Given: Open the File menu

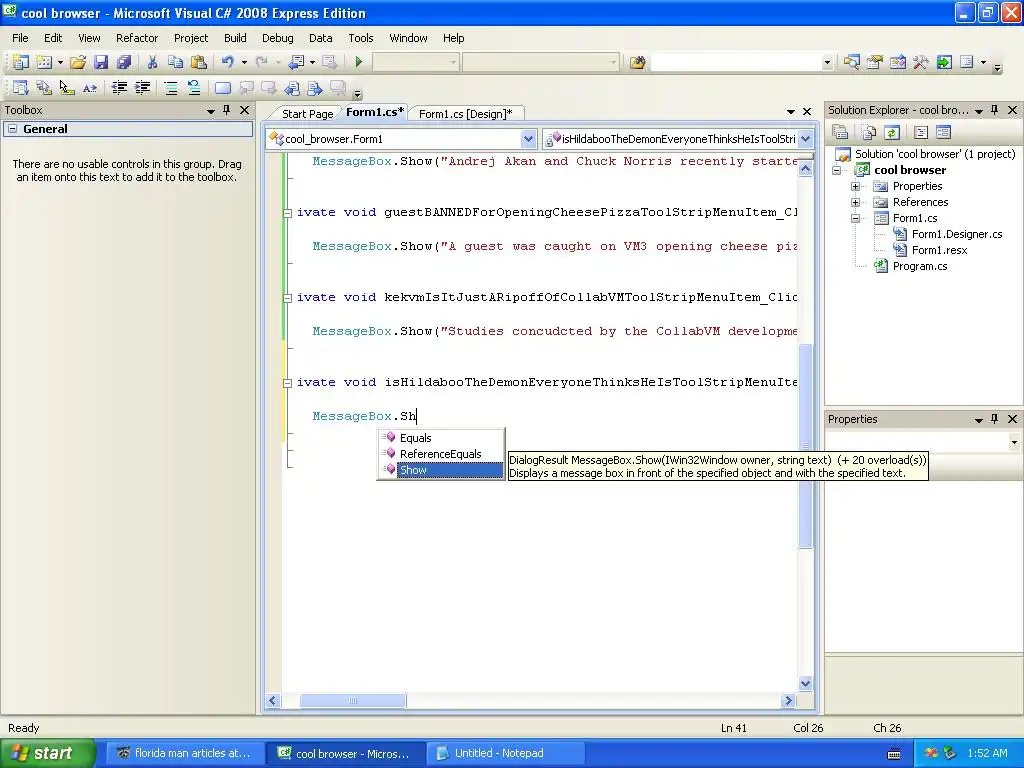Looking at the screenshot, I should [x=20, y=38].
